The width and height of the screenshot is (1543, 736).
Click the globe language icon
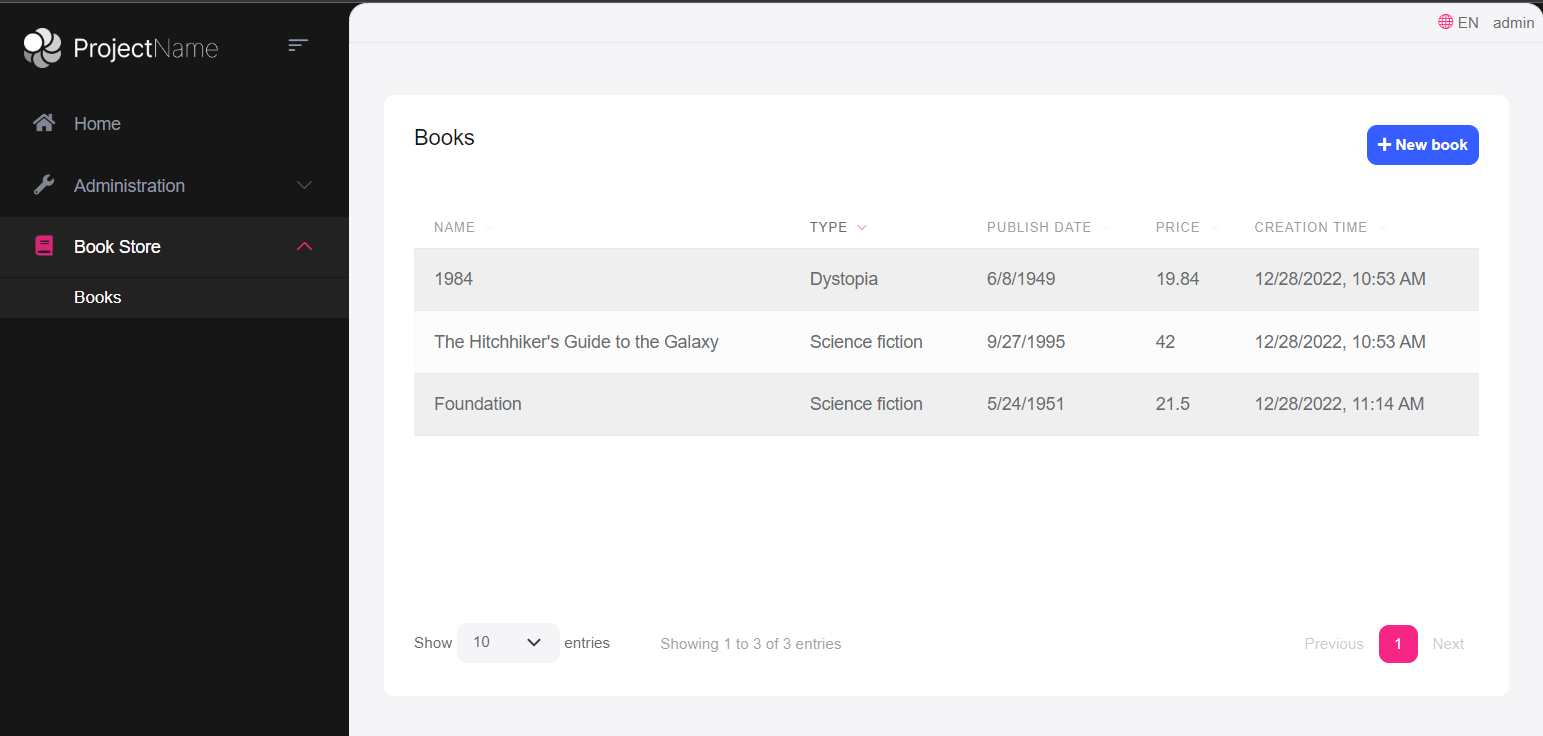coord(1444,21)
